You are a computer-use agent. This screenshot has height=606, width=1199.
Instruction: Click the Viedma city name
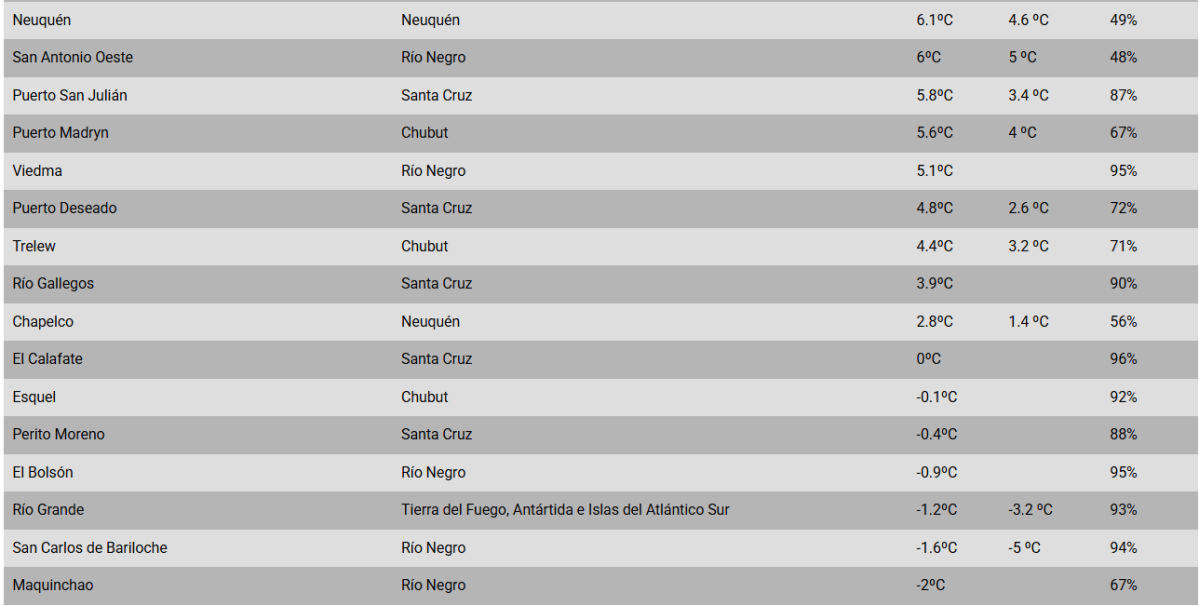(37, 171)
